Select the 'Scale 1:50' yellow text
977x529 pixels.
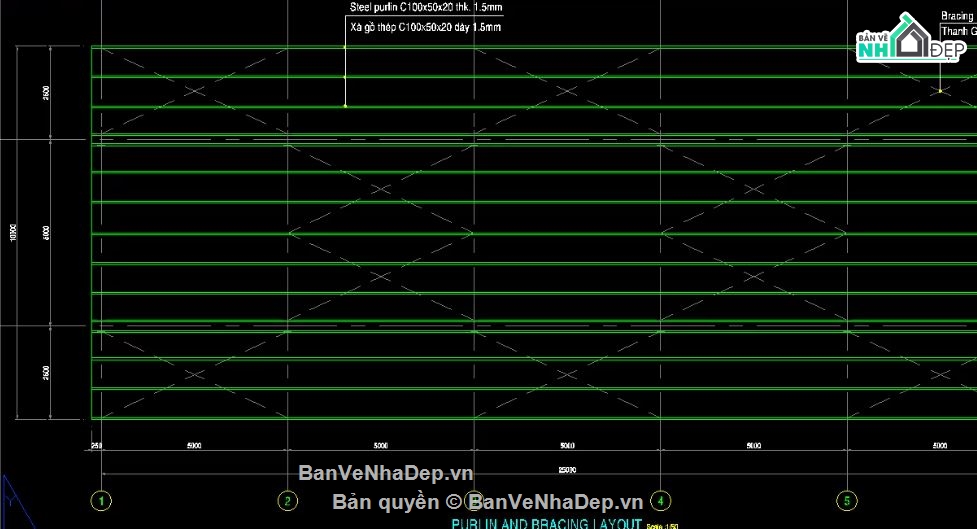661,524
